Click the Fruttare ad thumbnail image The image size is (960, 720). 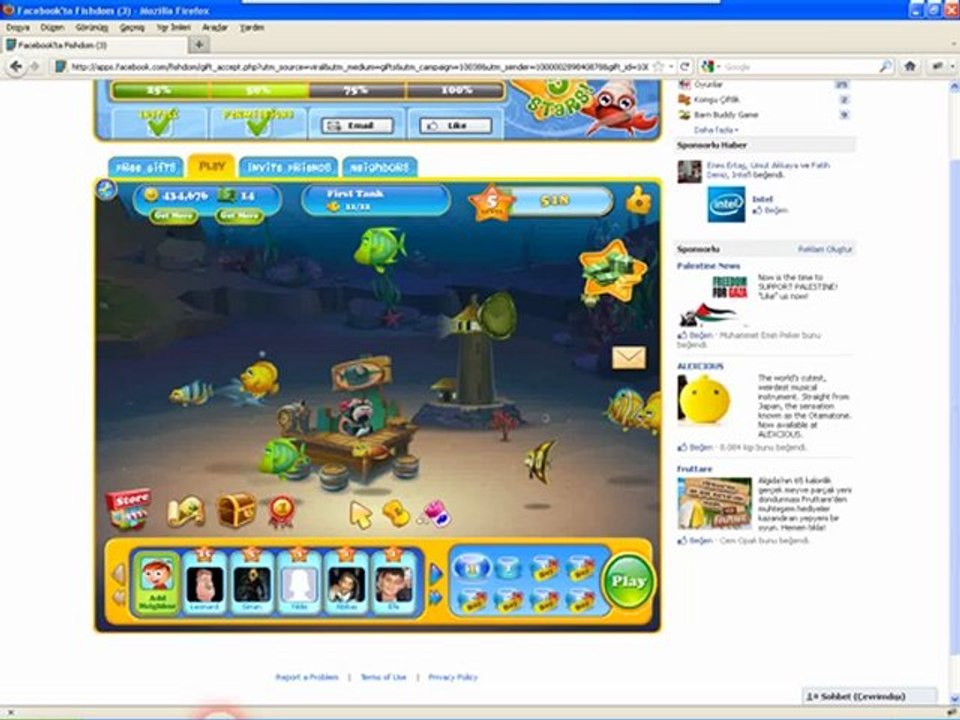click(714, 503)
